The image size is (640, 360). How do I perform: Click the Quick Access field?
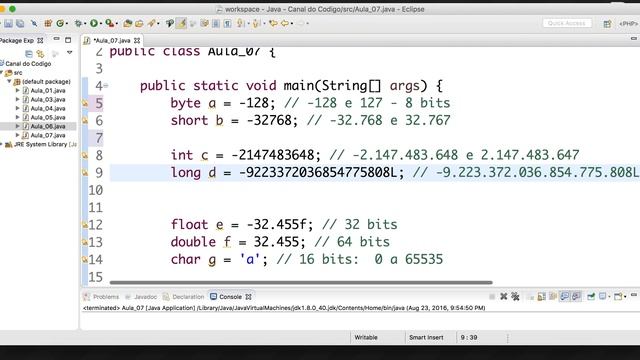pyautogui.click(x=567, y=23)
